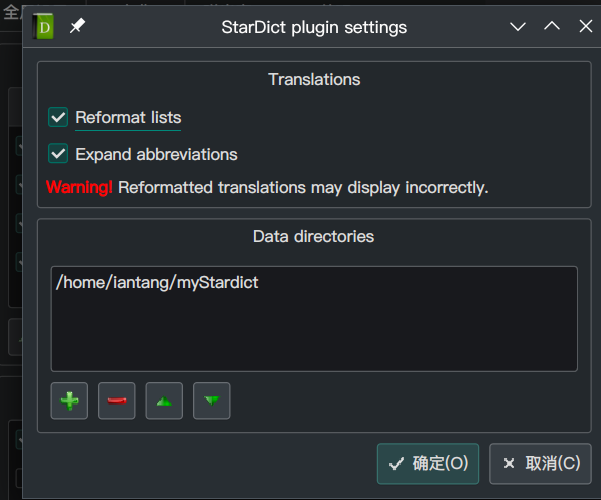Add a new data directory
The width and height of the screenshot is (601, 500).
tap(69, 401)
